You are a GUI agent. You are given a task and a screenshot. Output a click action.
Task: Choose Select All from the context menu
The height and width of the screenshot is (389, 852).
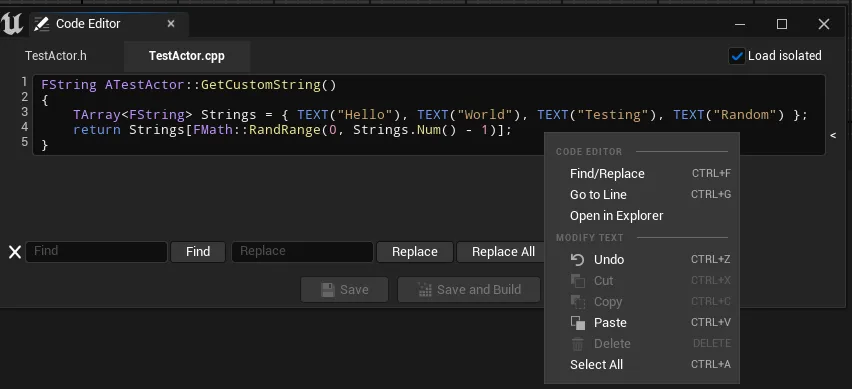(x=642, y=365)
